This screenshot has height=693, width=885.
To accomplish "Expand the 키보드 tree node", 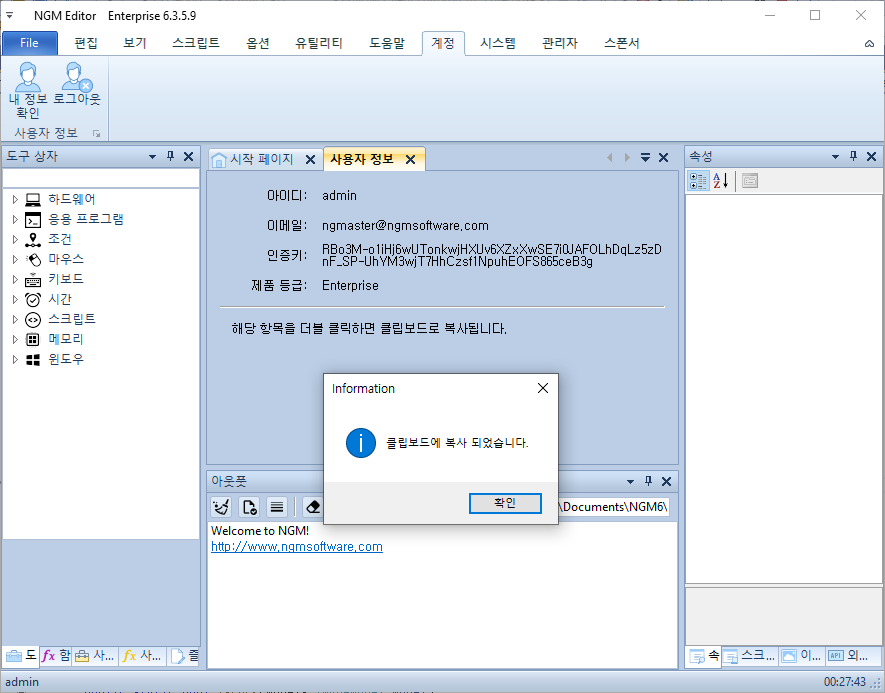I will (x=15, y=279).
